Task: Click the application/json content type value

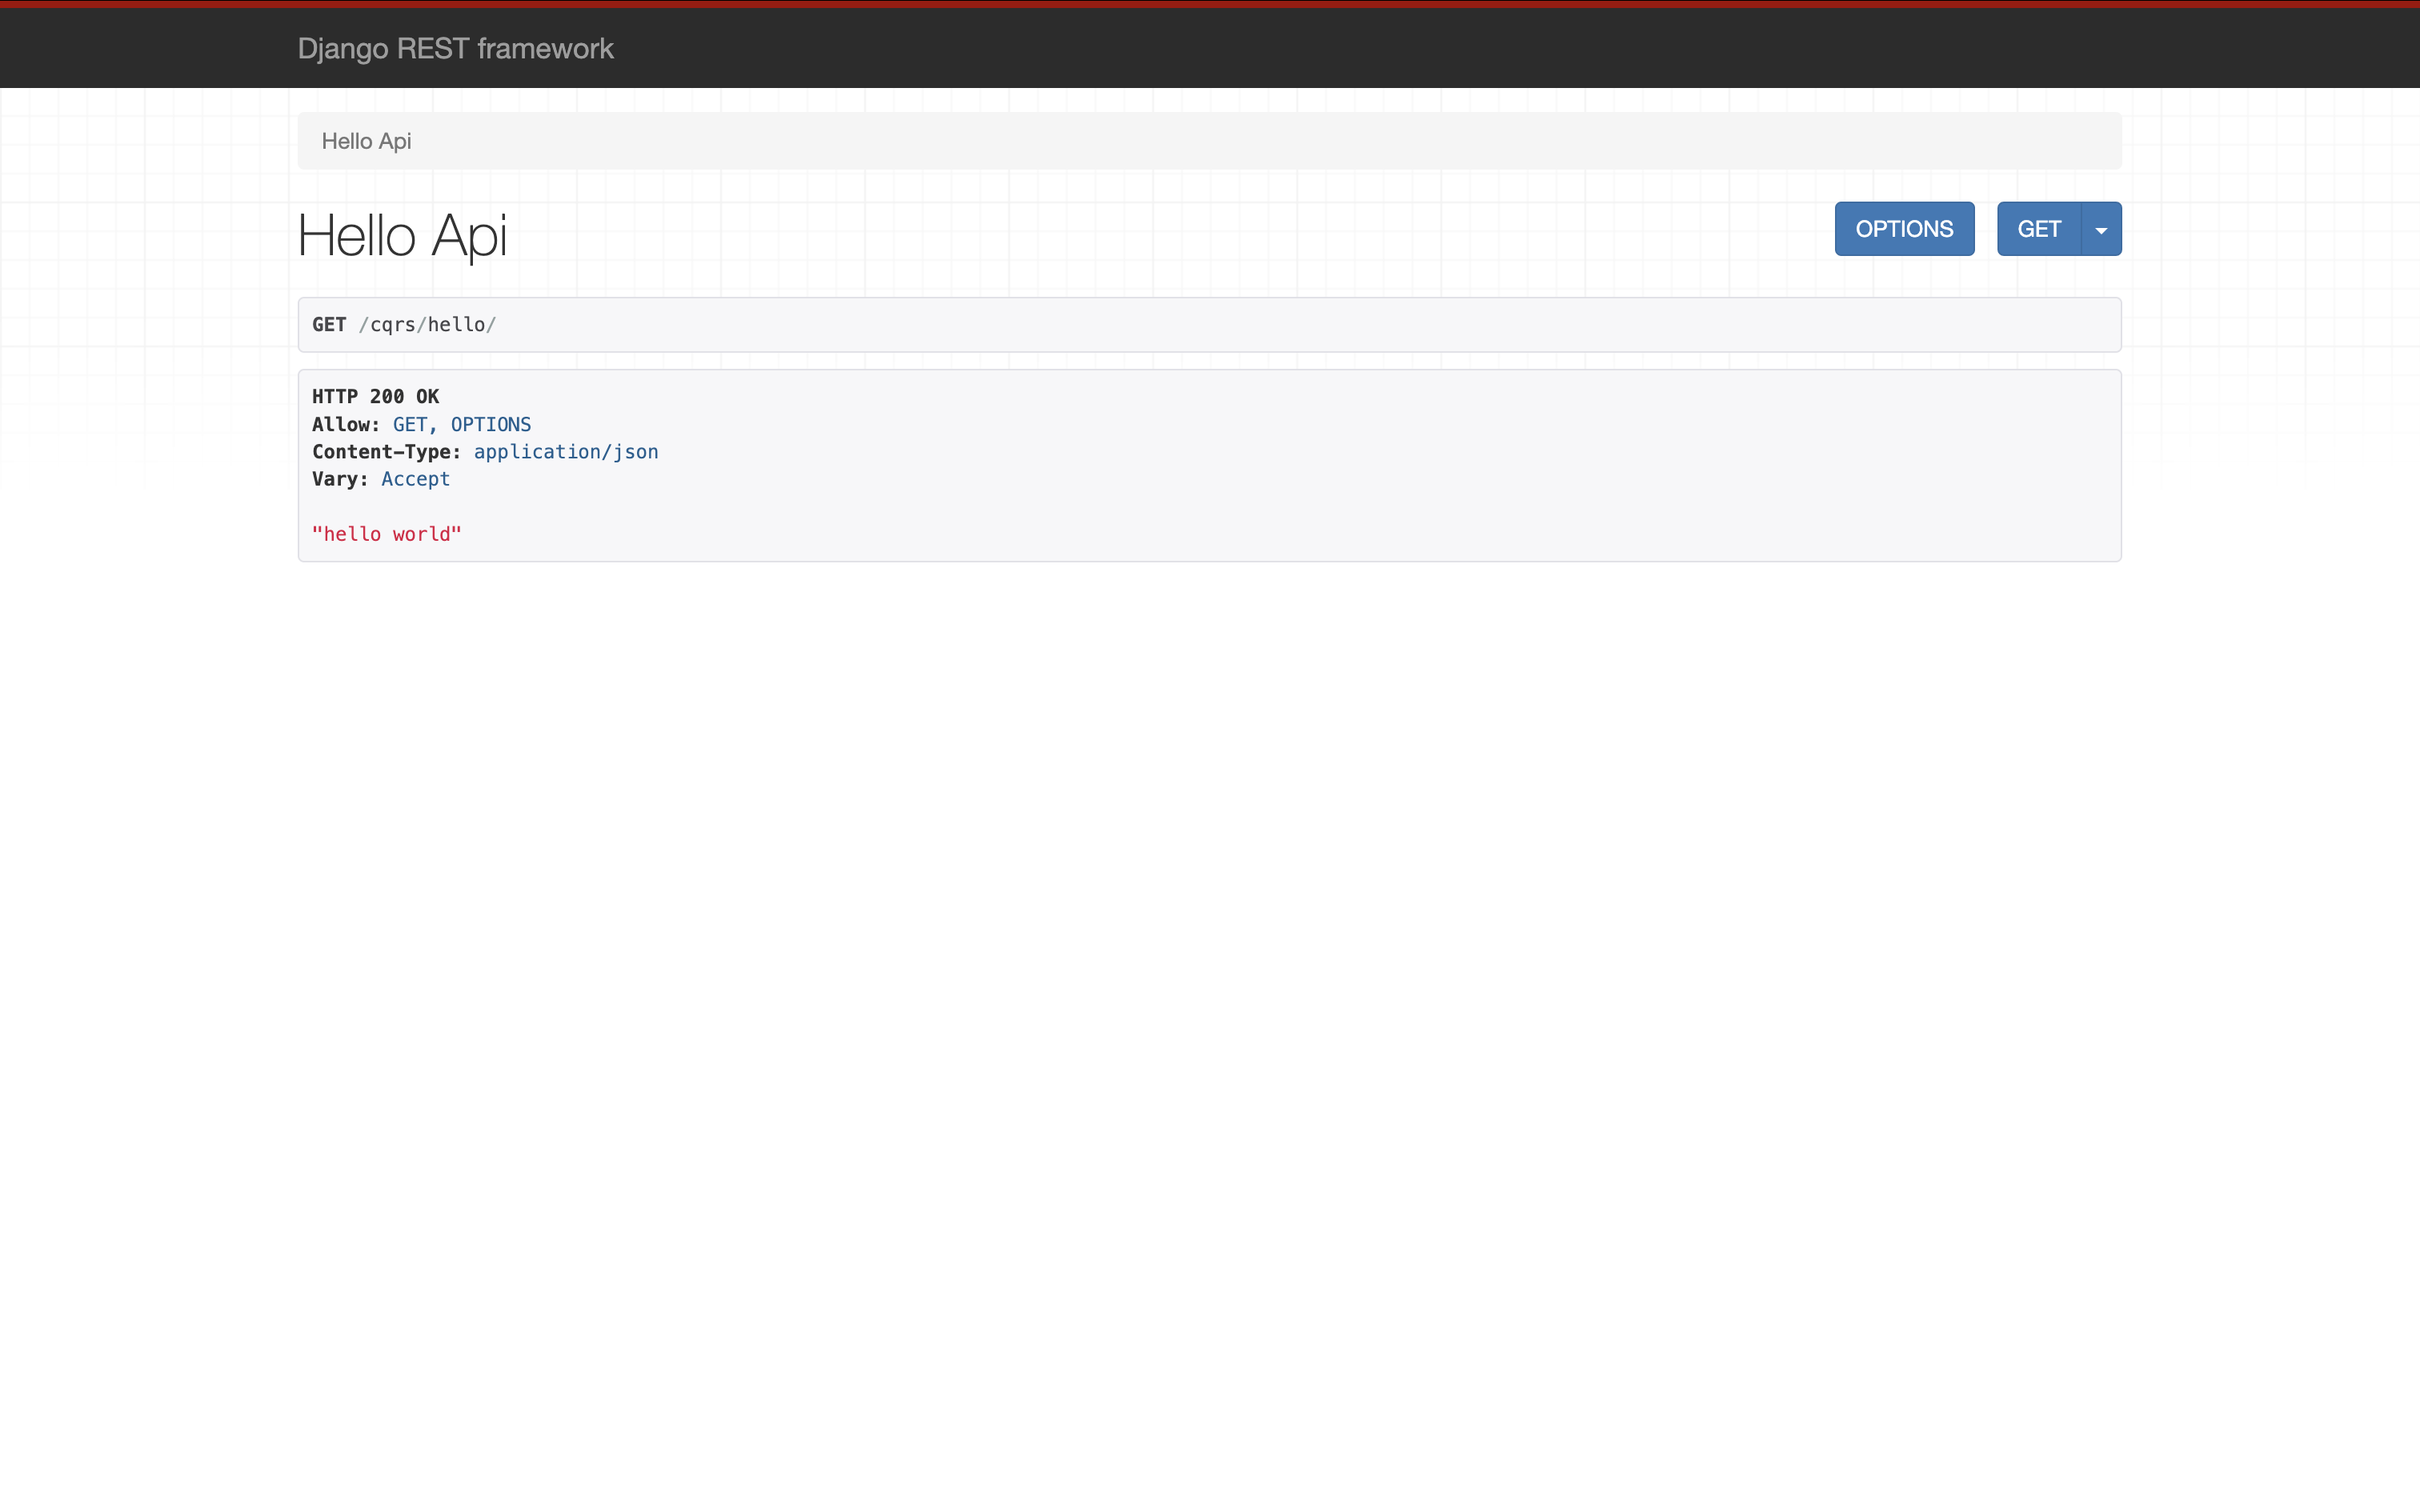Action: [x=566, y=452]
